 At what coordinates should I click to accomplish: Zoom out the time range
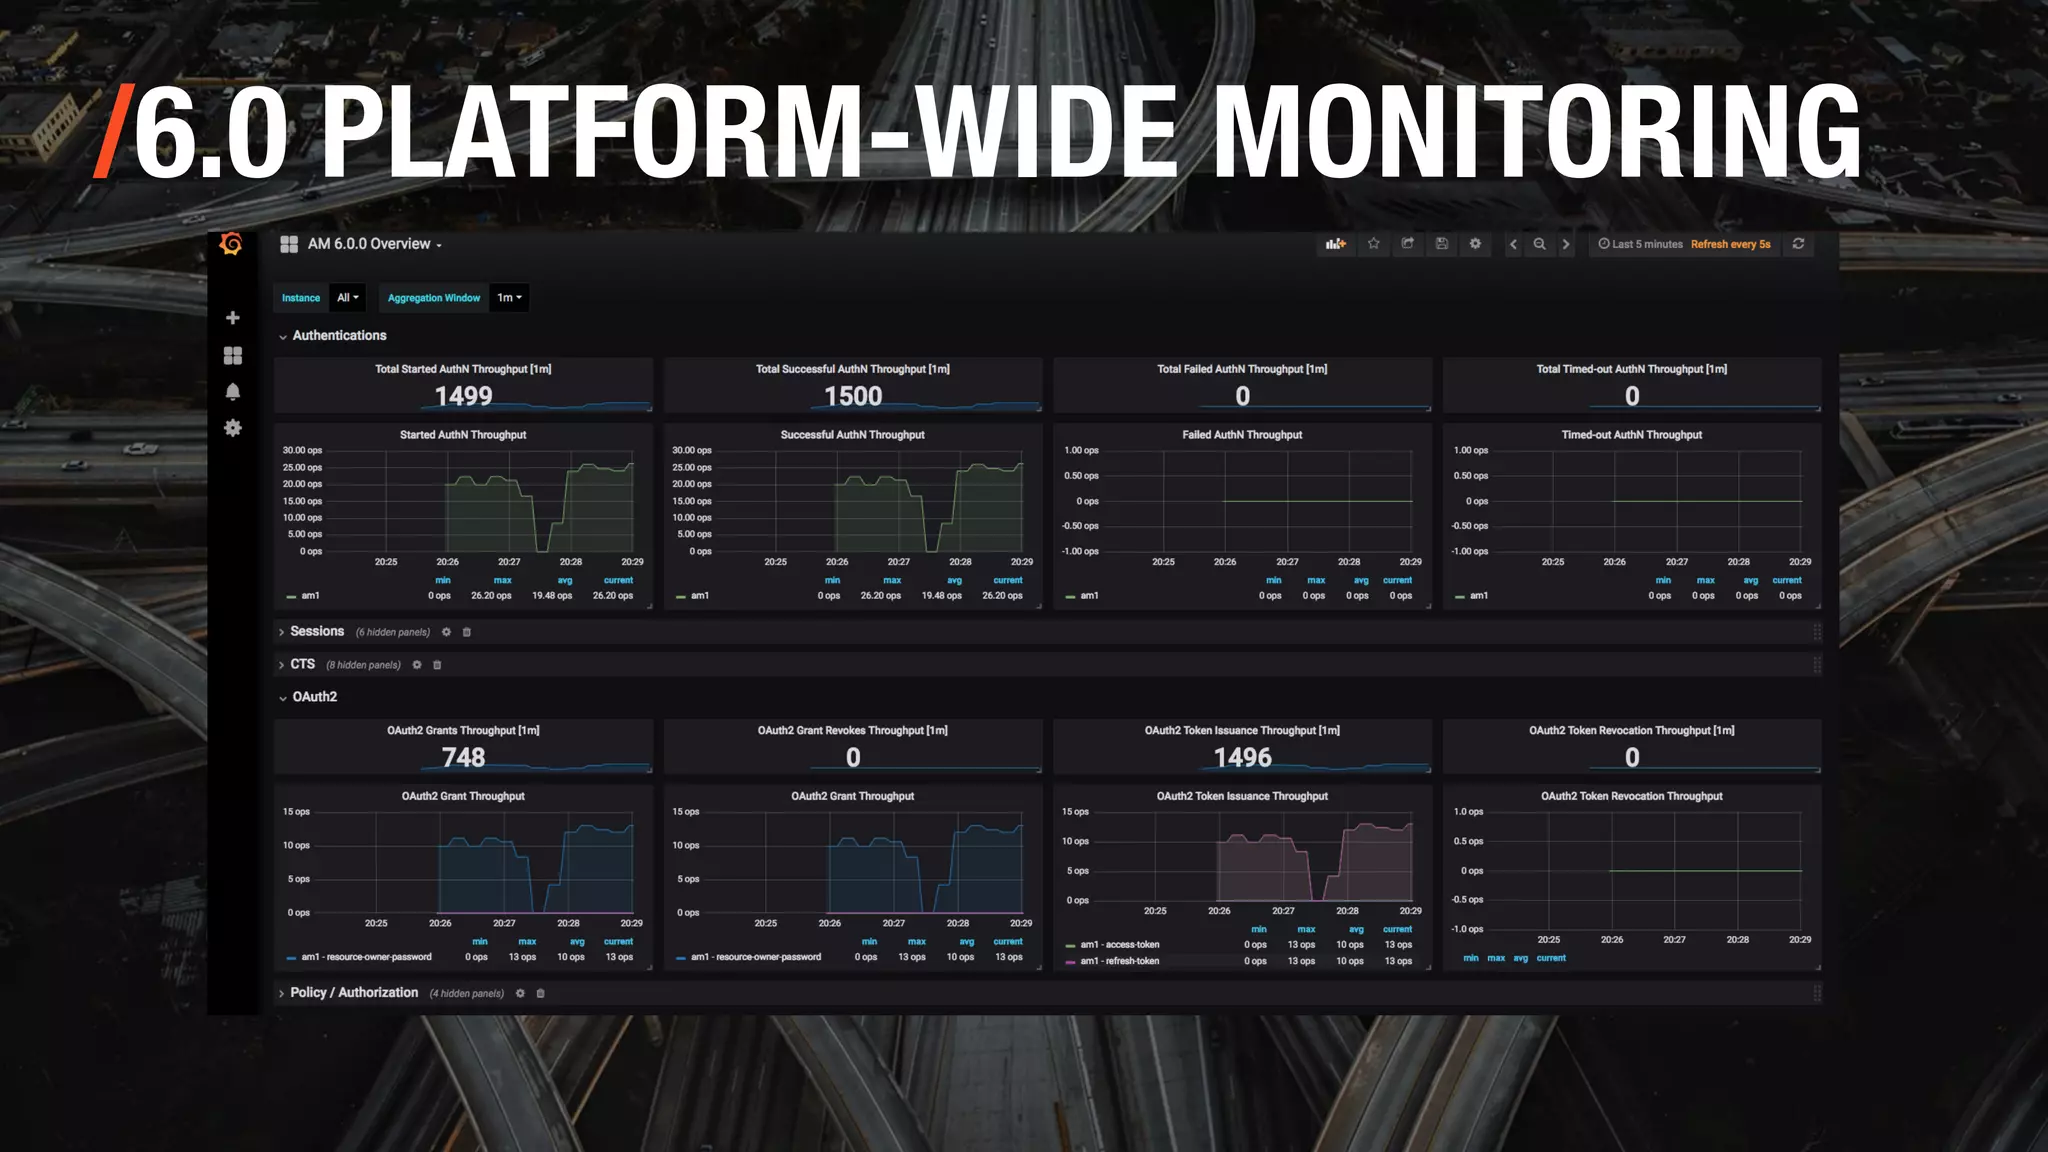tap(1540, 244)
